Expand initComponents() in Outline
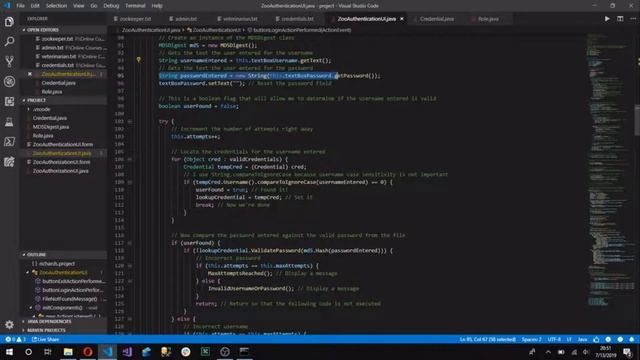Viewport: 640px width, 360px height. point(31,308)
